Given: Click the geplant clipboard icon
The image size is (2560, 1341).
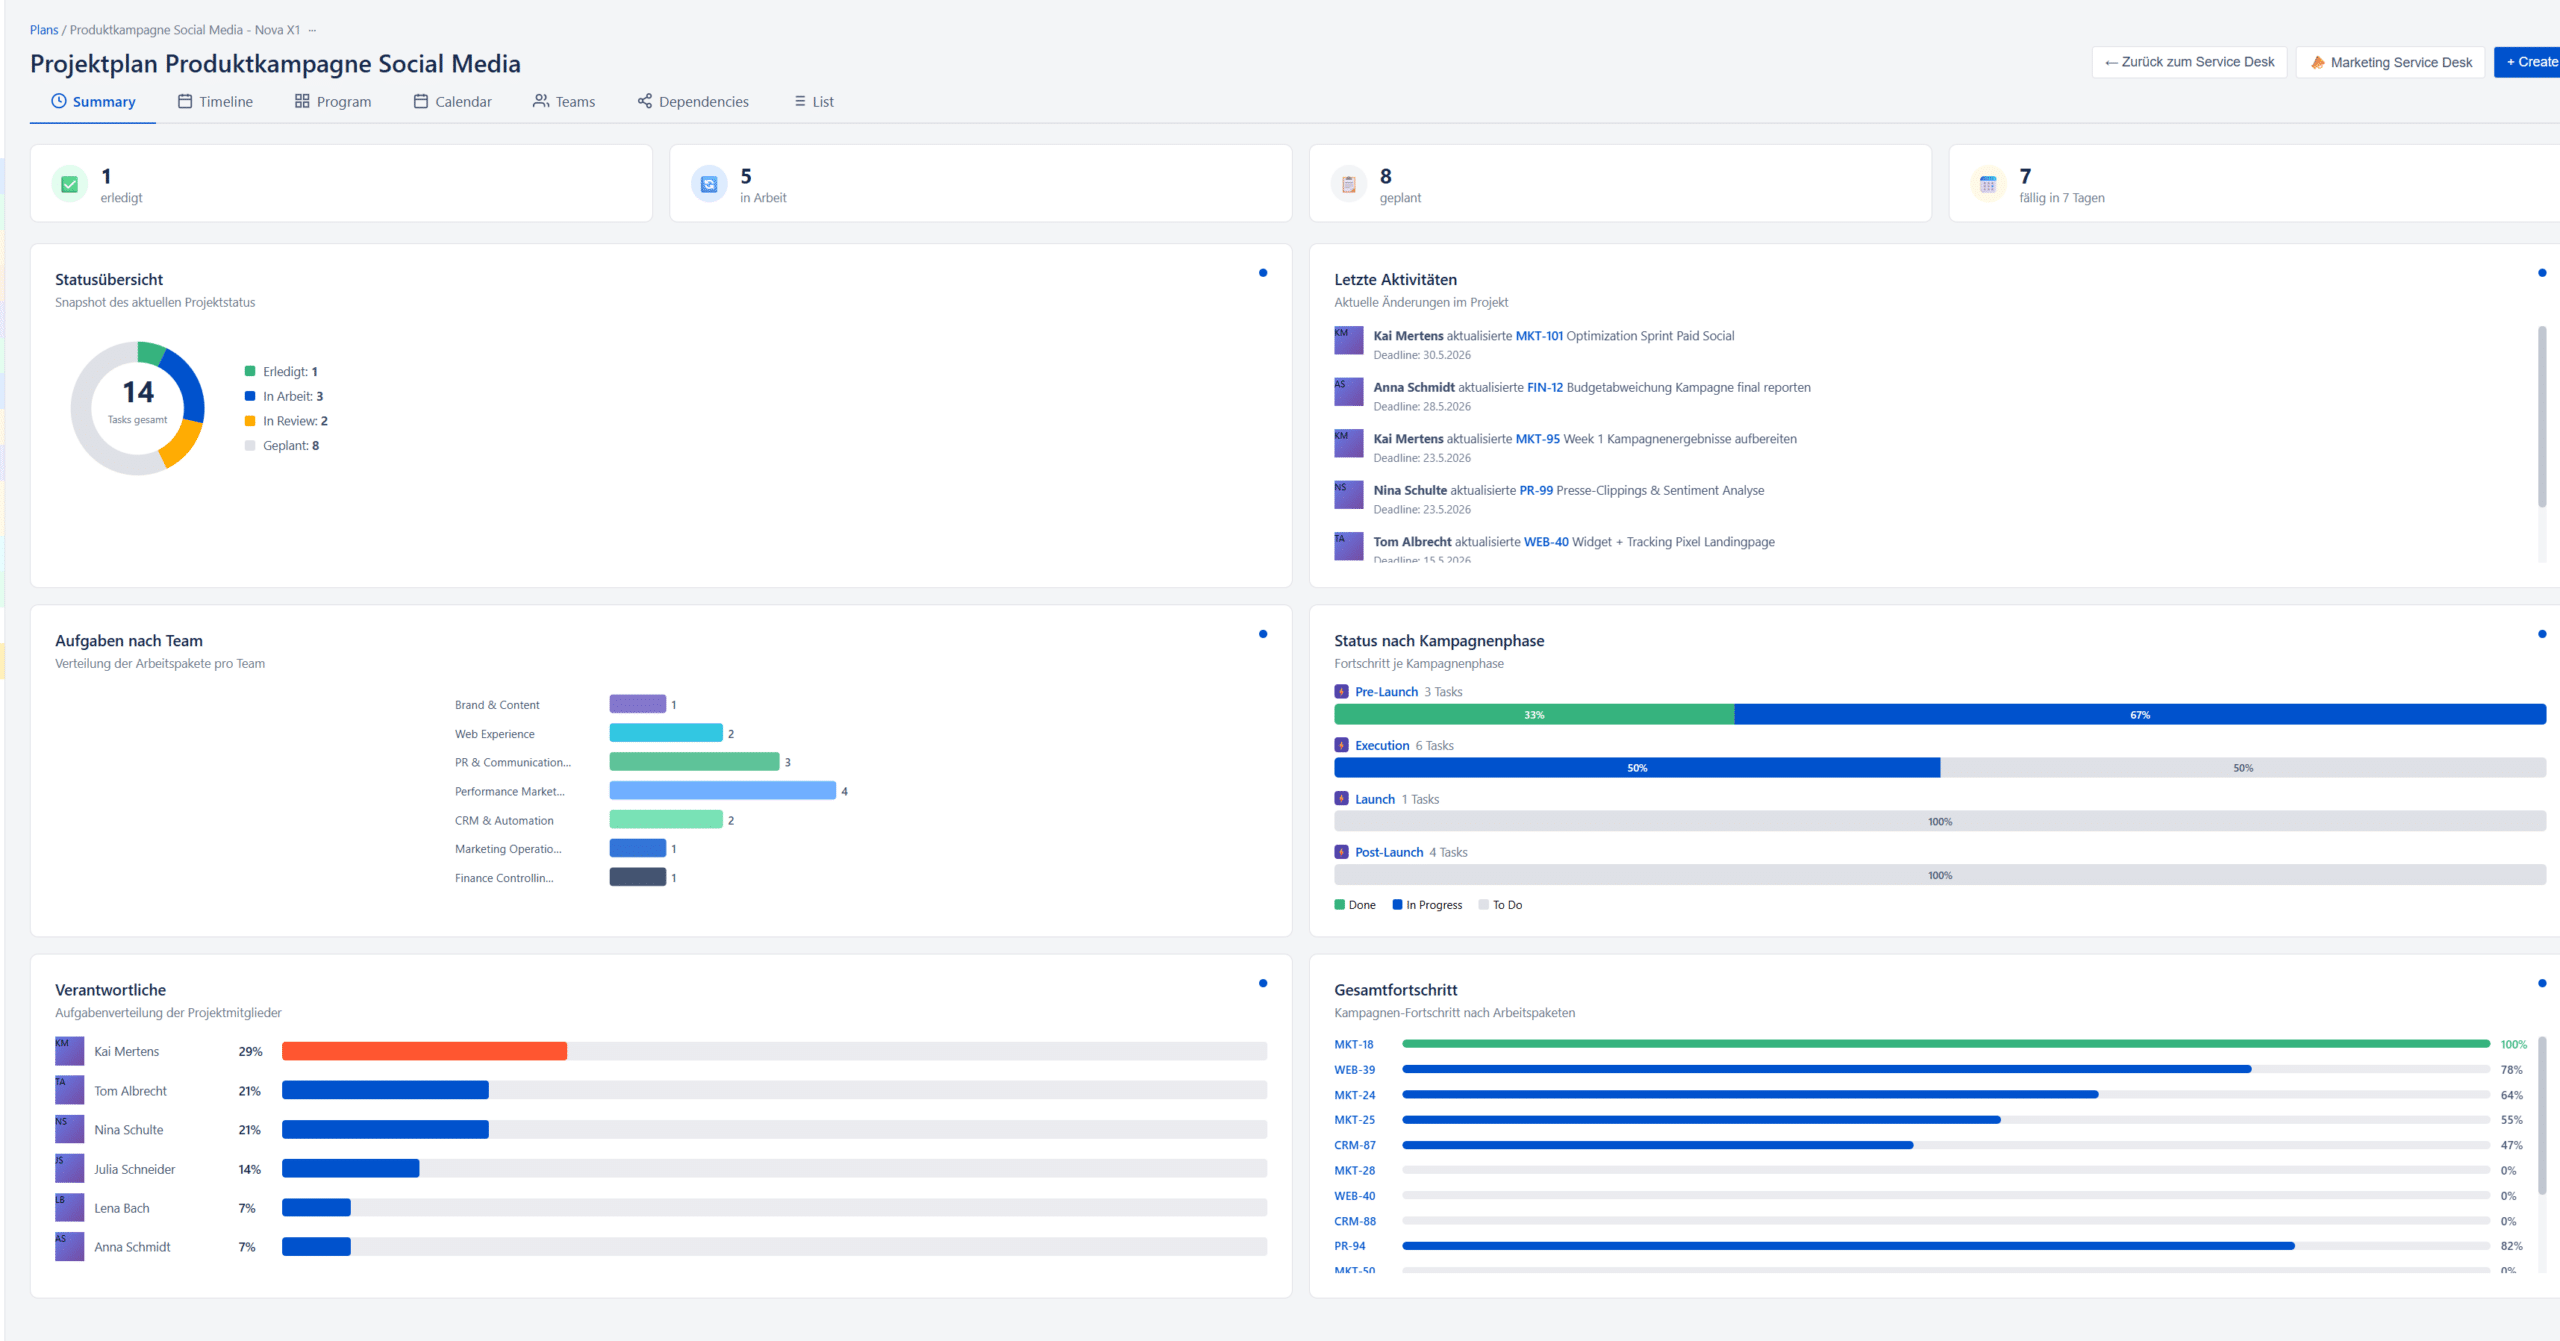Looking at the screenshot, I should (x=1348, y=184).
